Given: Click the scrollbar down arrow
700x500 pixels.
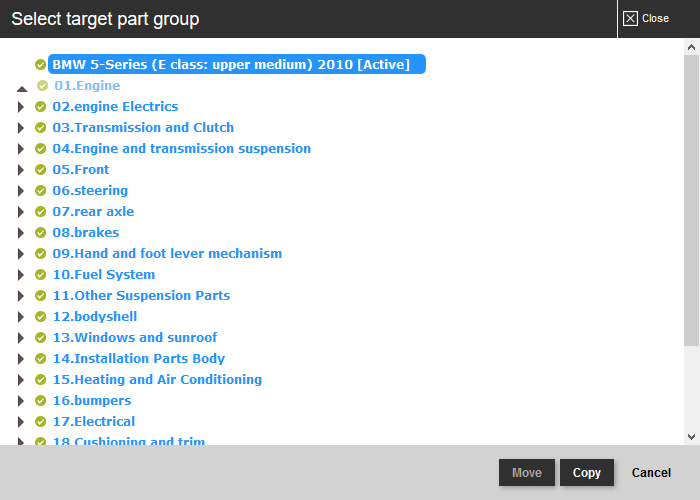Looking at the screenshot, I should (692, 437).
